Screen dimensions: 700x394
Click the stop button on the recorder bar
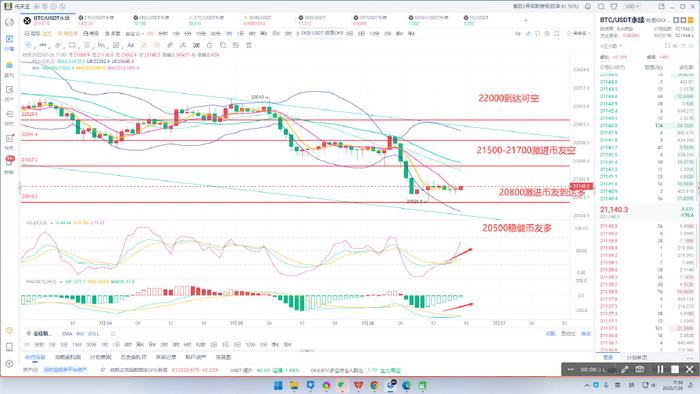pos(675,369)
